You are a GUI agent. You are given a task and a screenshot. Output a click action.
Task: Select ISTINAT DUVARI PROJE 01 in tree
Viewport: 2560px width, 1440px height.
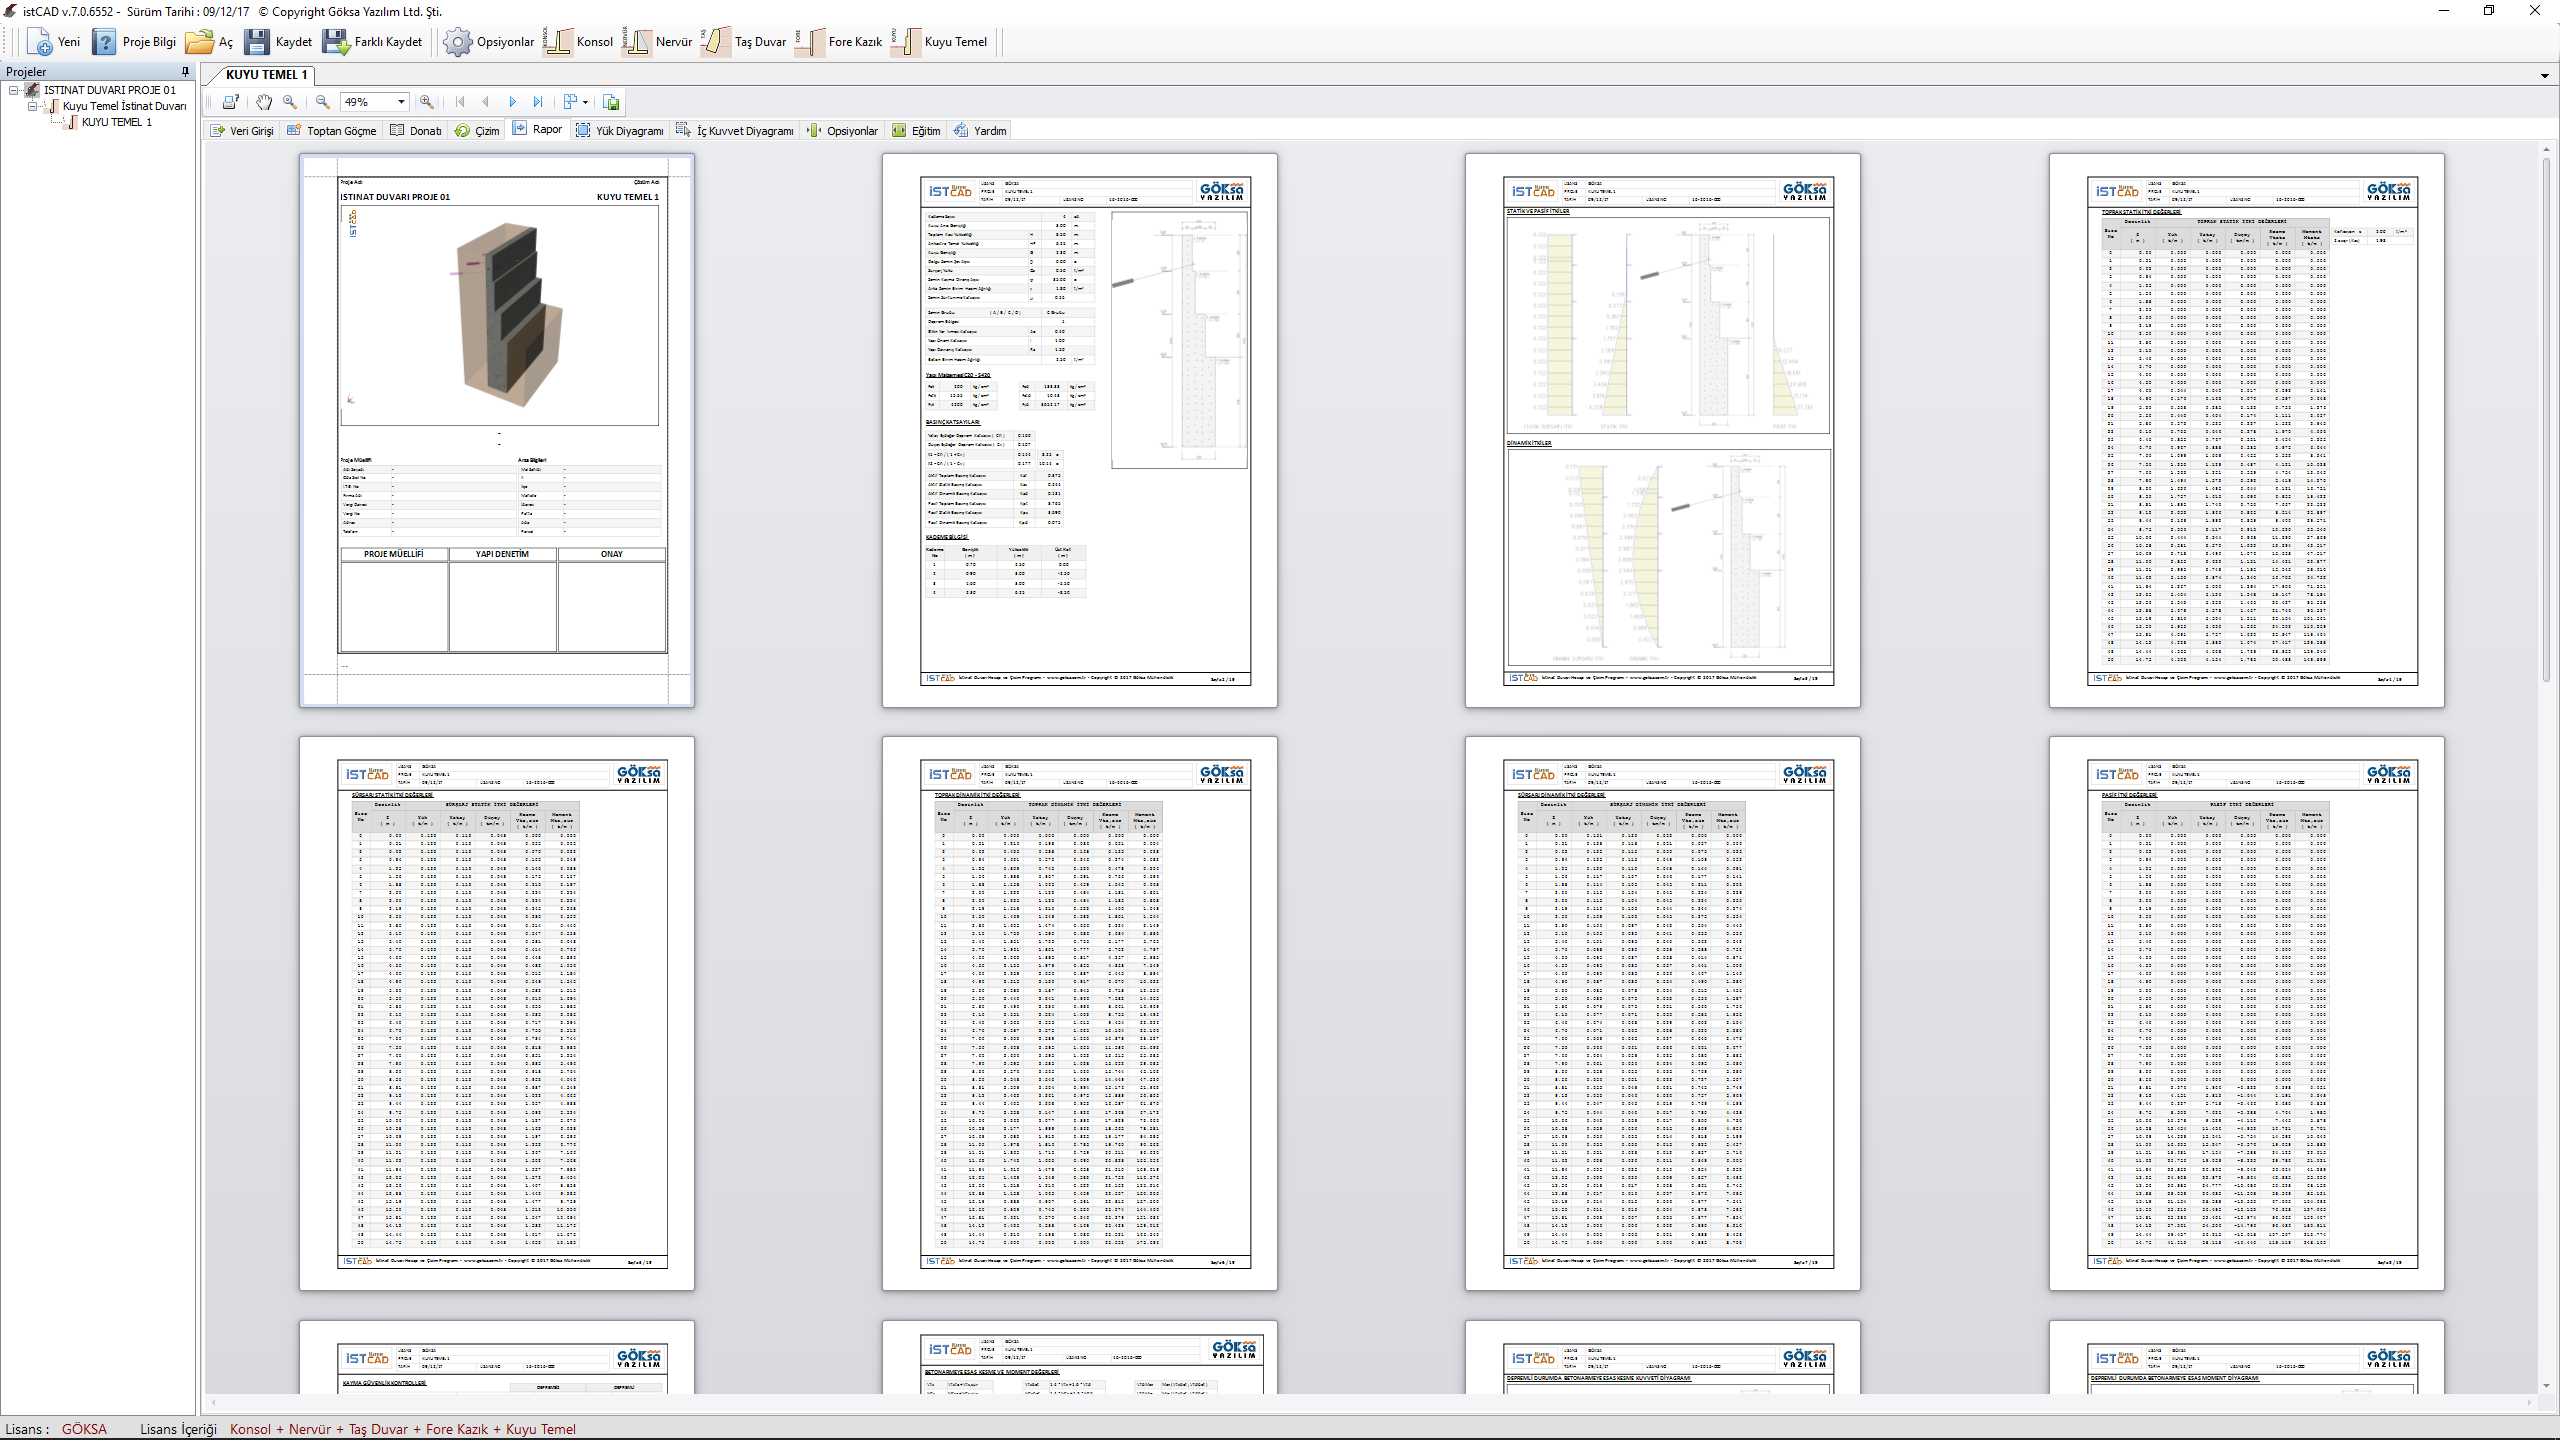109,90
